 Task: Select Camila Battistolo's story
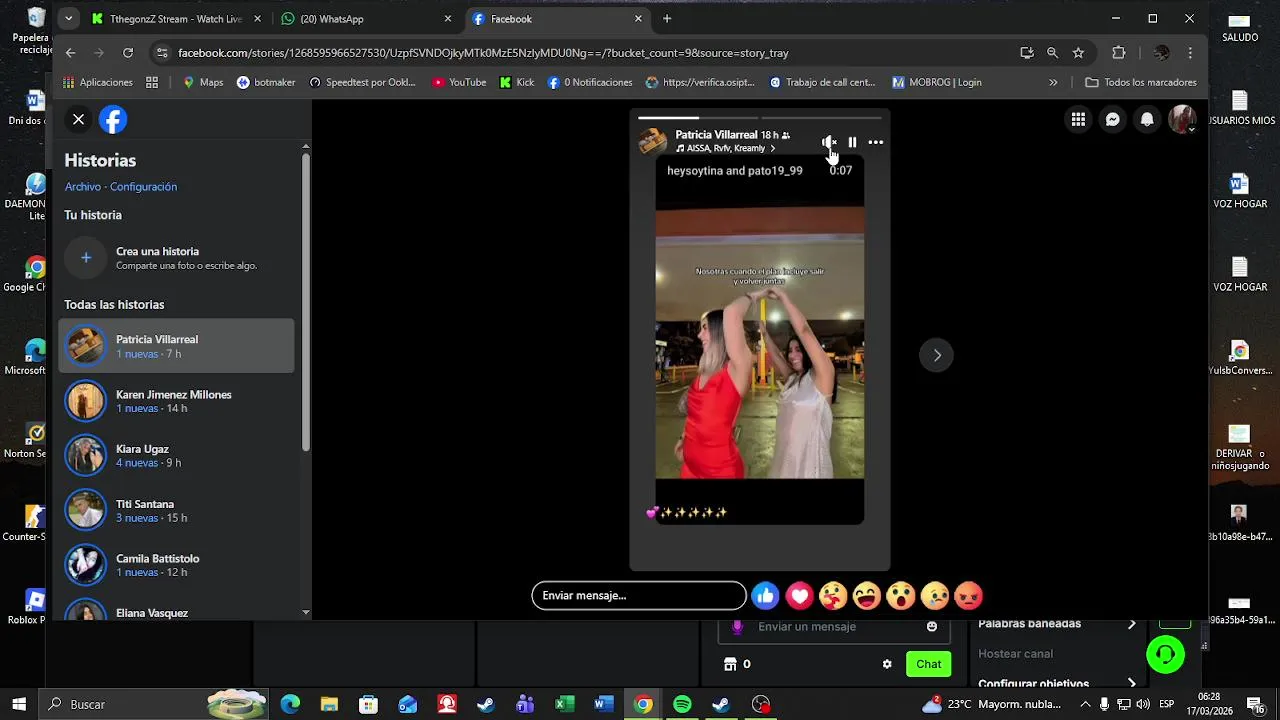(177, 565)
